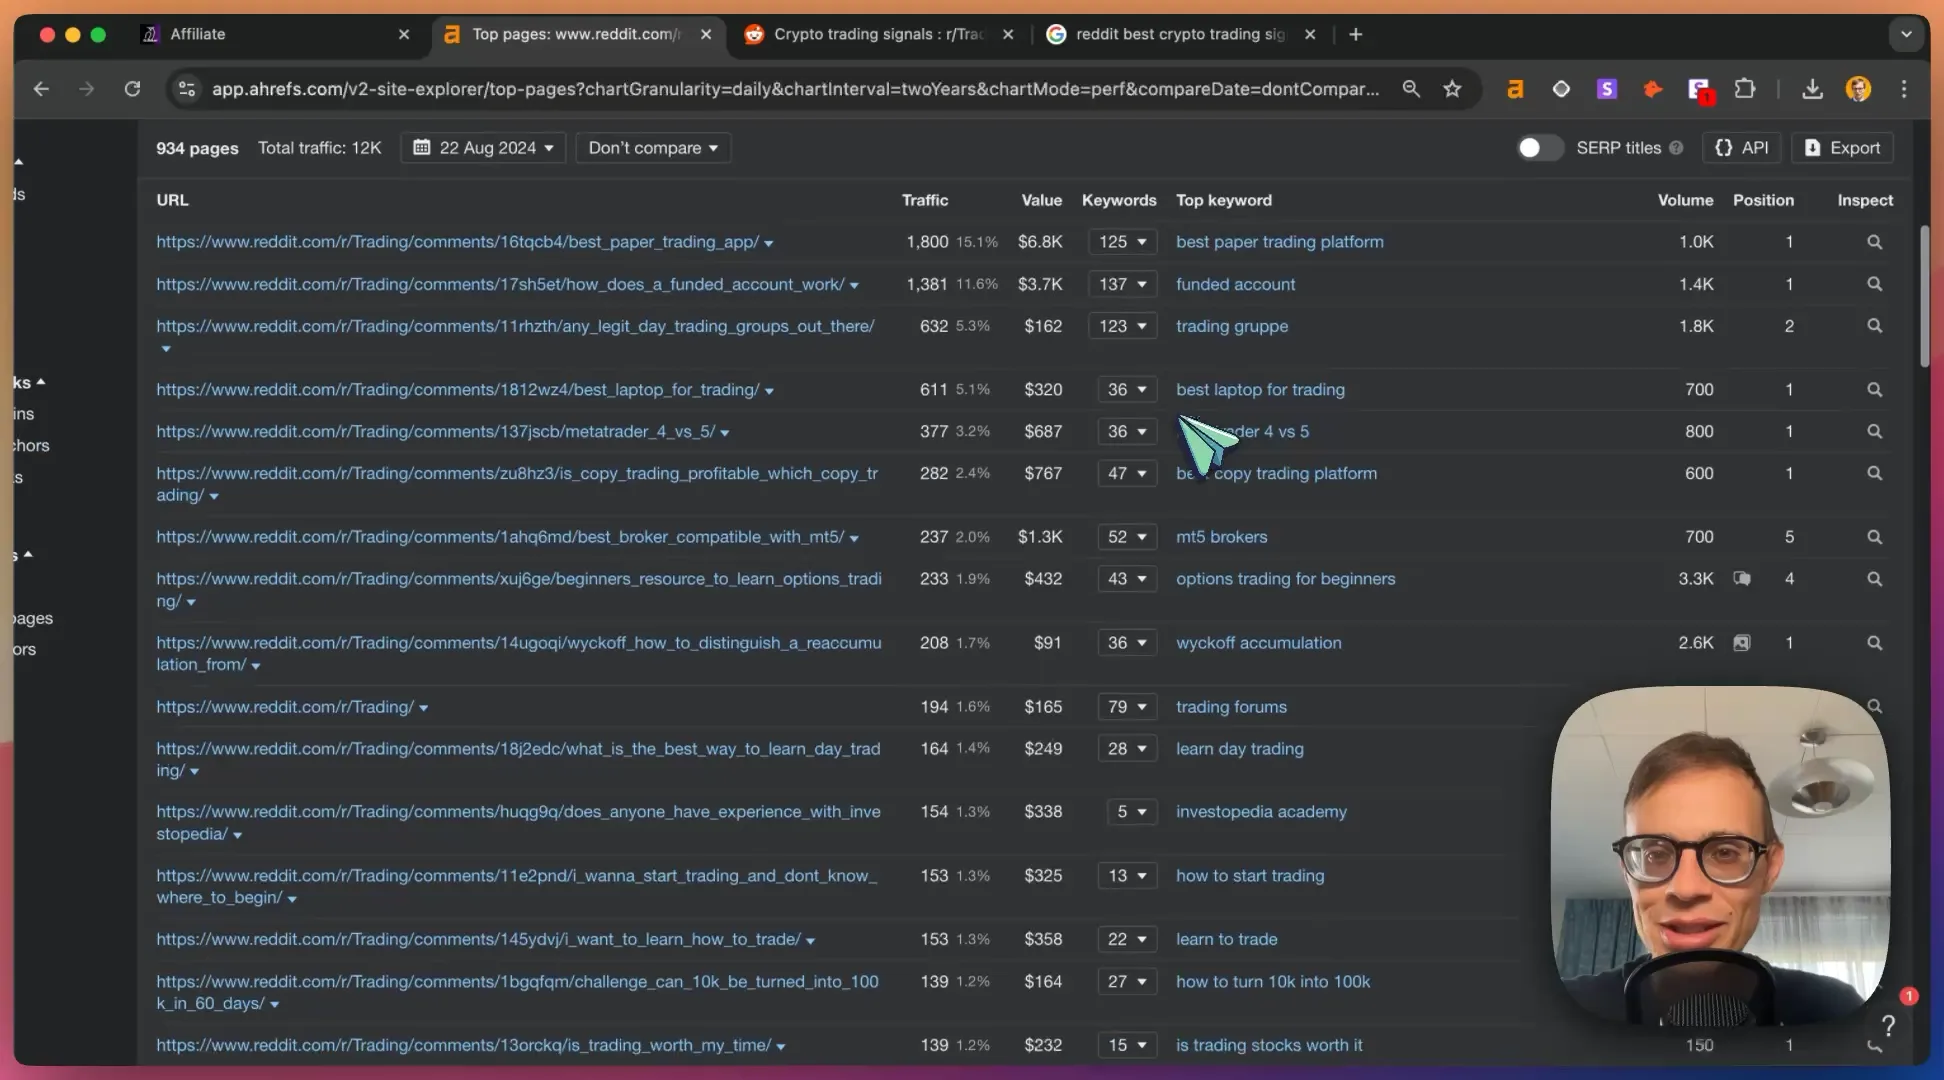This screenshot has width=1944, height=1080.
Task: Open the Don't compare dropdown
Action: tap(653, 148)
